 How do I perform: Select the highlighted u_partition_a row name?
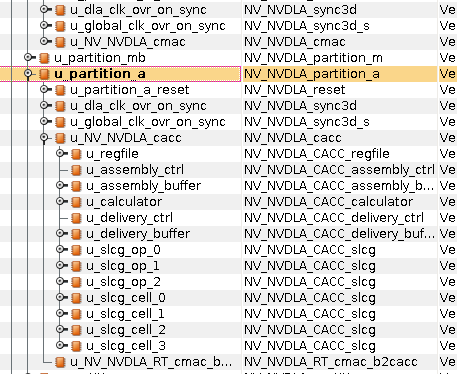point(100,75)
